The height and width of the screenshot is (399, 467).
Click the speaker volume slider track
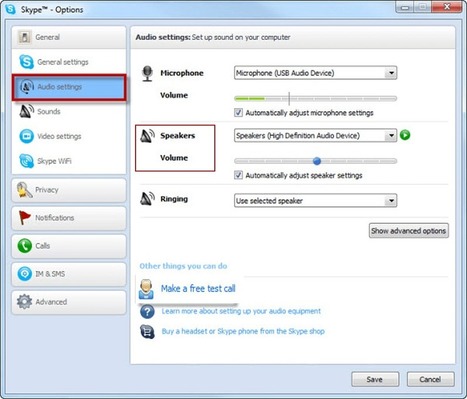[x=315, y=161]
